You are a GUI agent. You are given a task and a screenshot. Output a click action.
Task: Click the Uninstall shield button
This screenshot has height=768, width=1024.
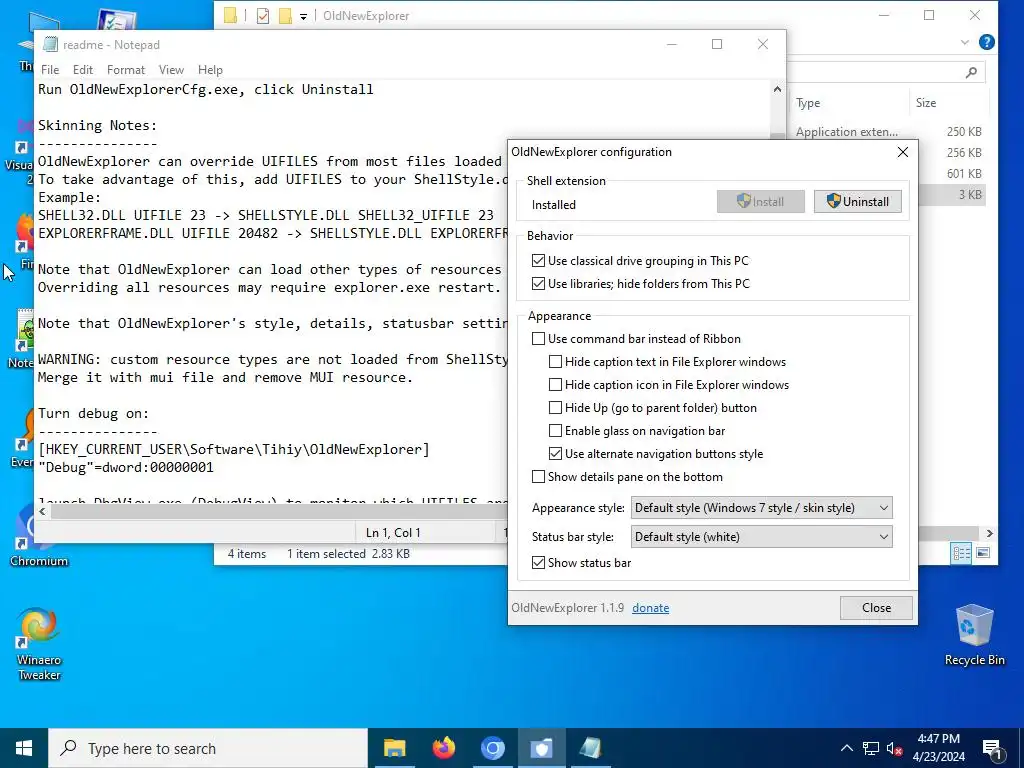coord(857,202)
